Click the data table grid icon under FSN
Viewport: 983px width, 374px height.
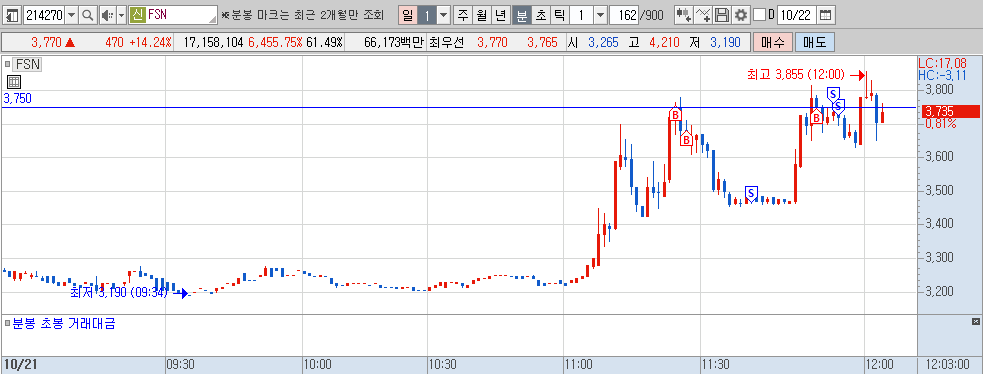coord(14,81)
